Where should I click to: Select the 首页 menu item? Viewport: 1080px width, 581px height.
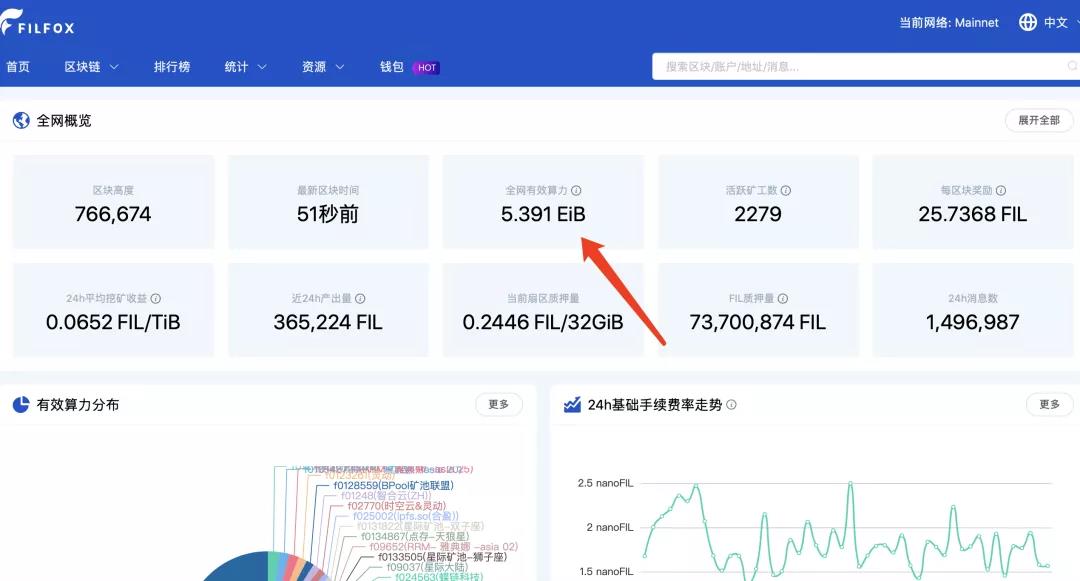tap(19, 67)
